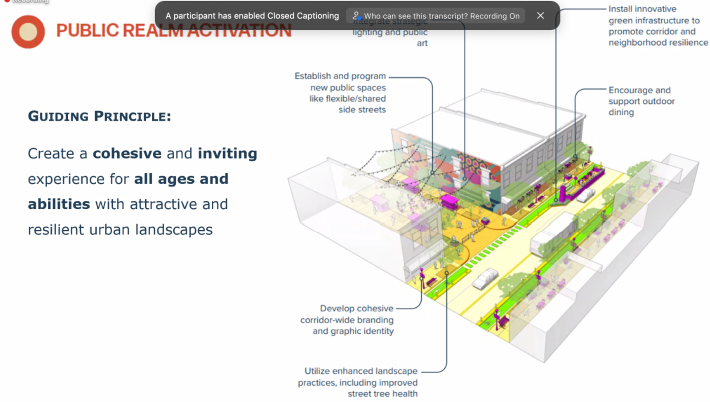Click the 'A participant has enabled Closed Captioning' message
Screen dimensions: 710x402
pyautogui.click(x=252, y=16)
